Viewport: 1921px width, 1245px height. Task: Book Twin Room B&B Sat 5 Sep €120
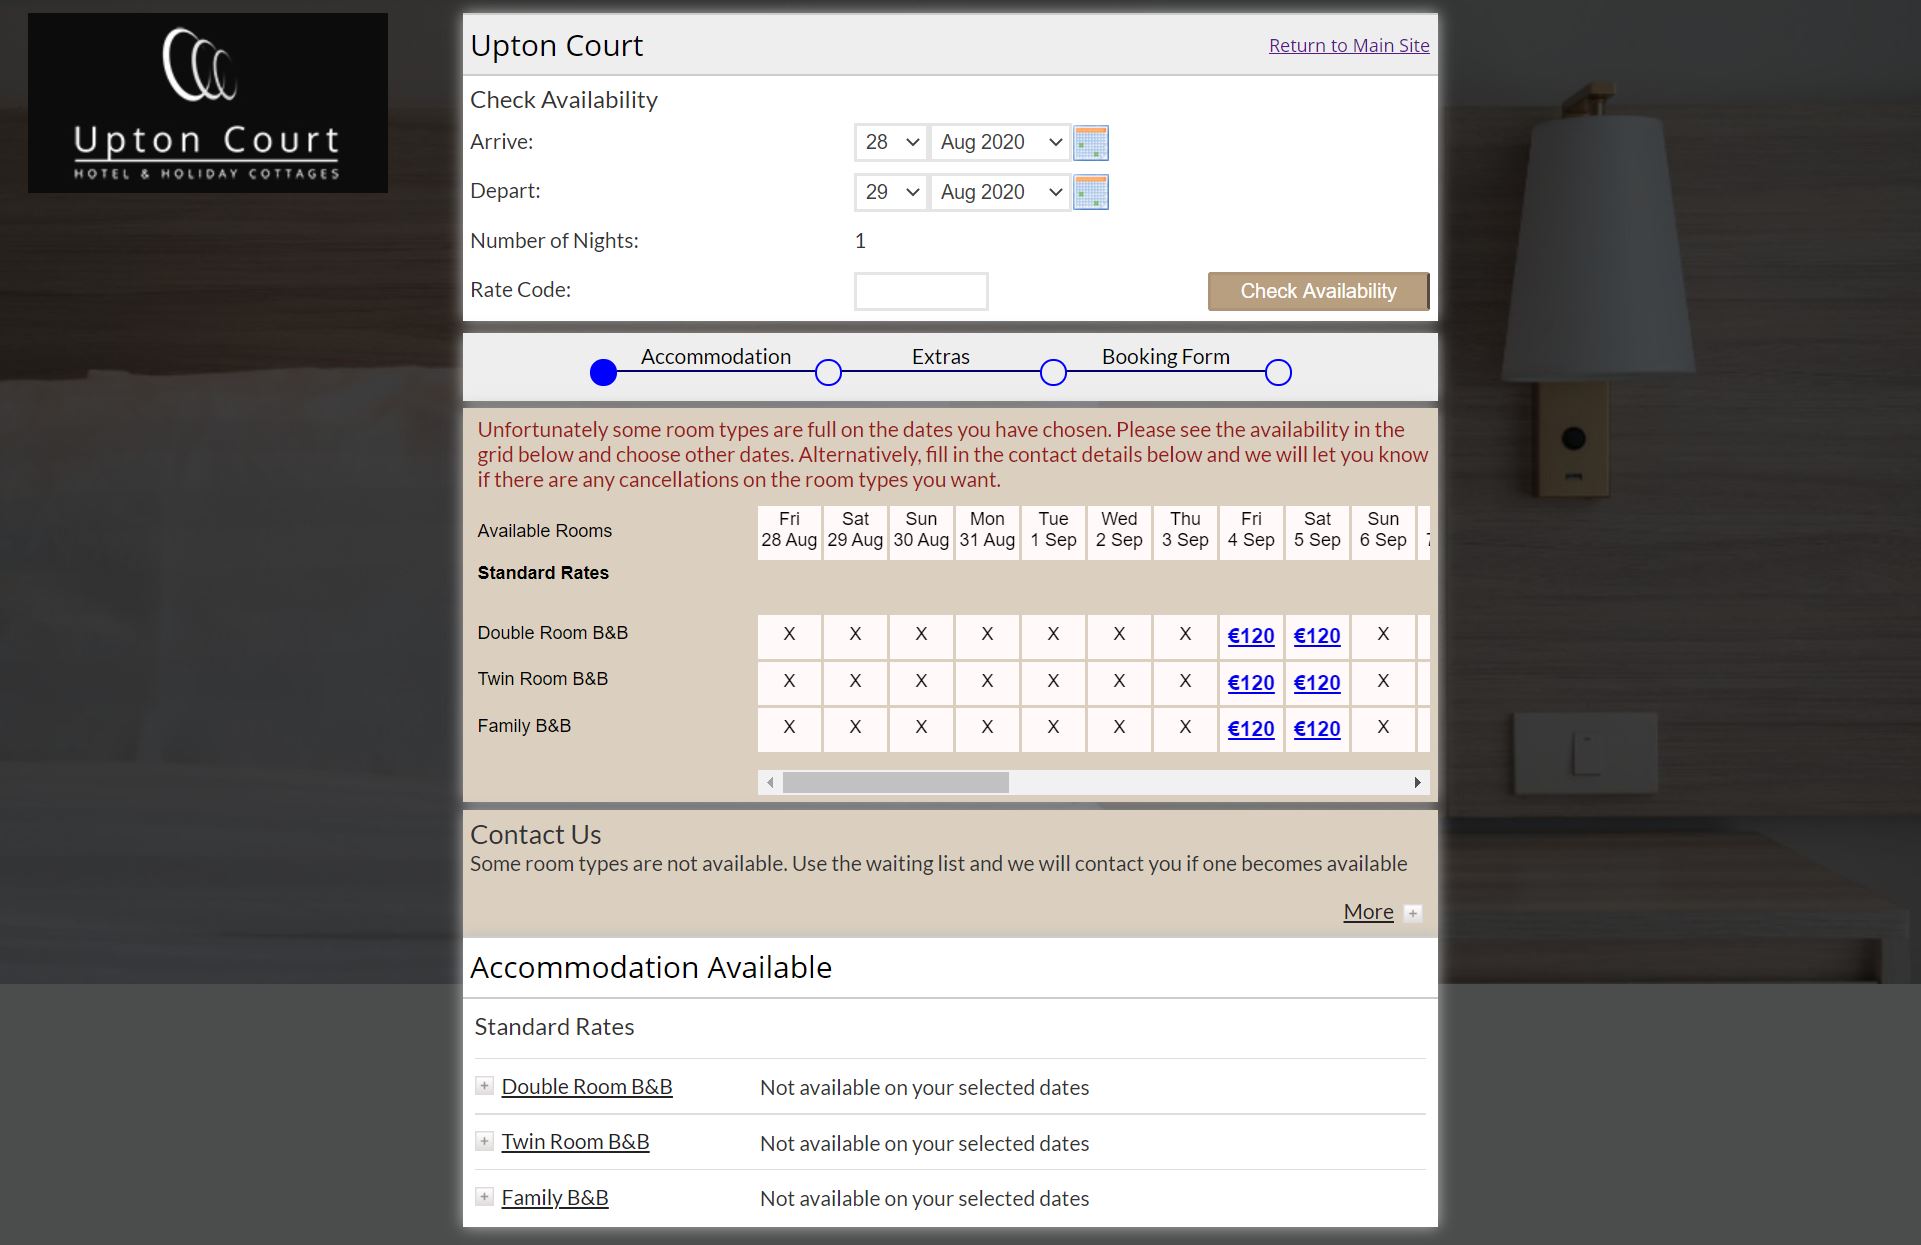point(1317,683)
